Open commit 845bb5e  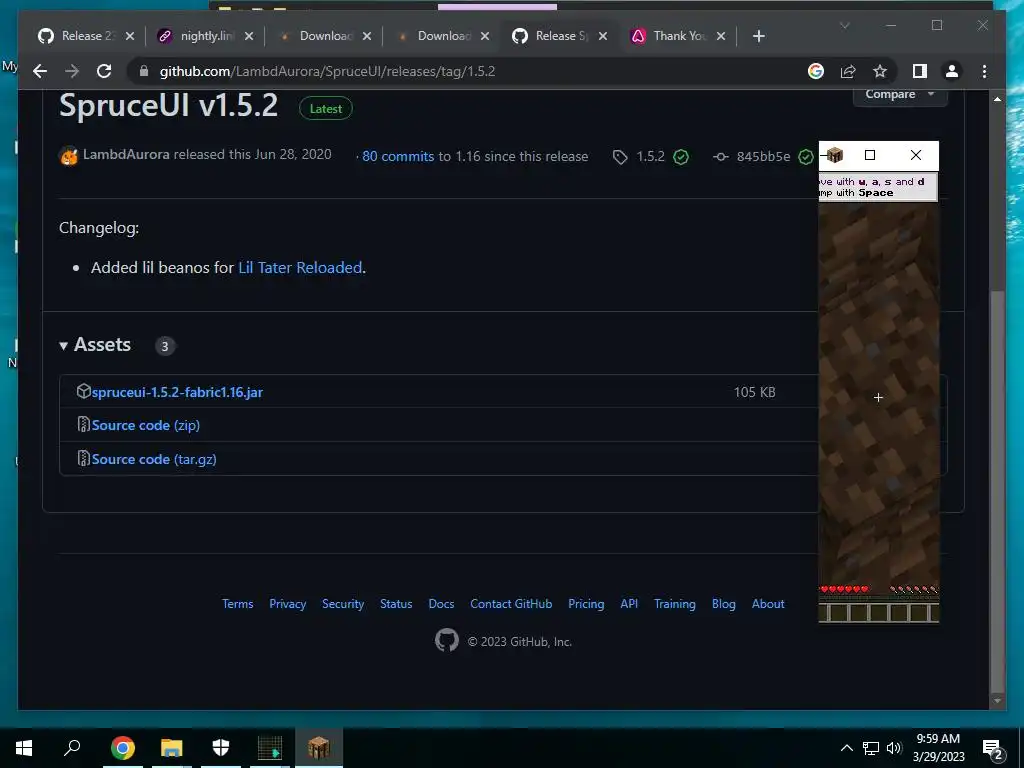coord(763,157)
